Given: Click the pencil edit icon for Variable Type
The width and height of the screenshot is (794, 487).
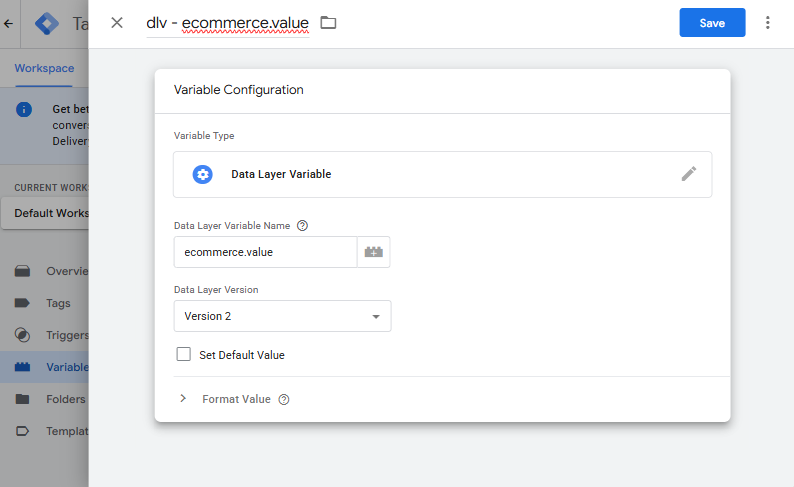Looking at the screenshot, I should click(x=688, y=174).
